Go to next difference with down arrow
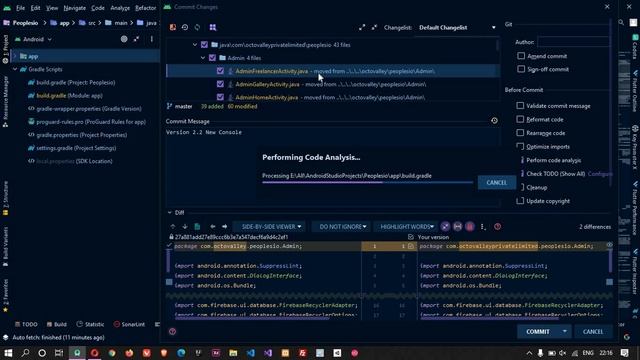The image size is (640, 360). click(185, 227)
